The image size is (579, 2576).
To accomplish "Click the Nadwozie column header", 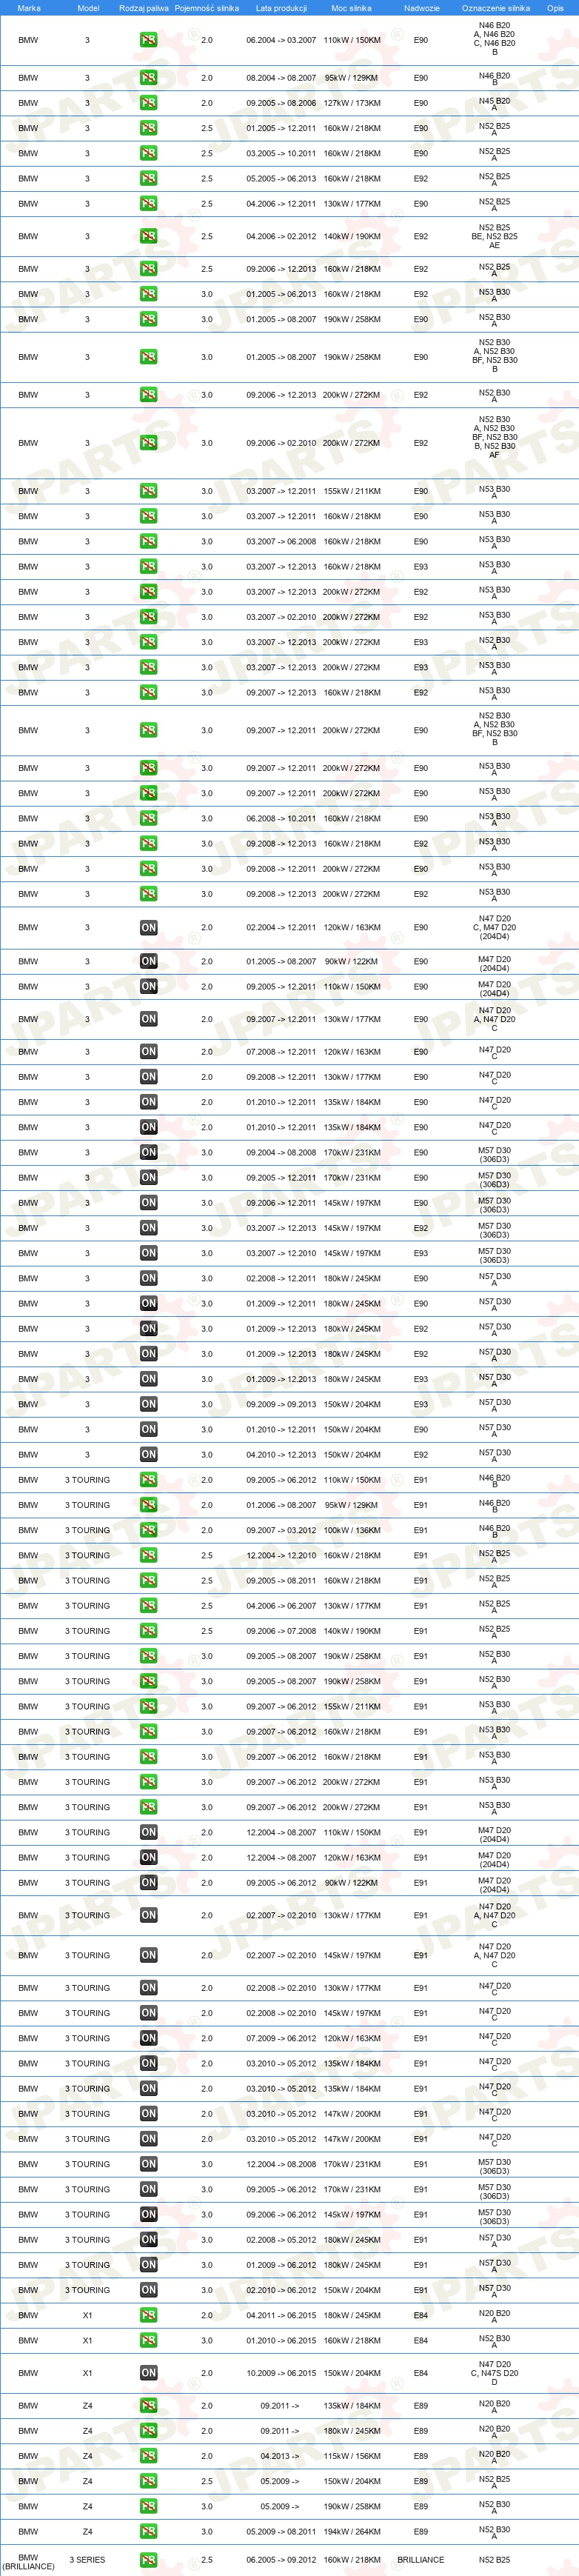I will (422, 8).
